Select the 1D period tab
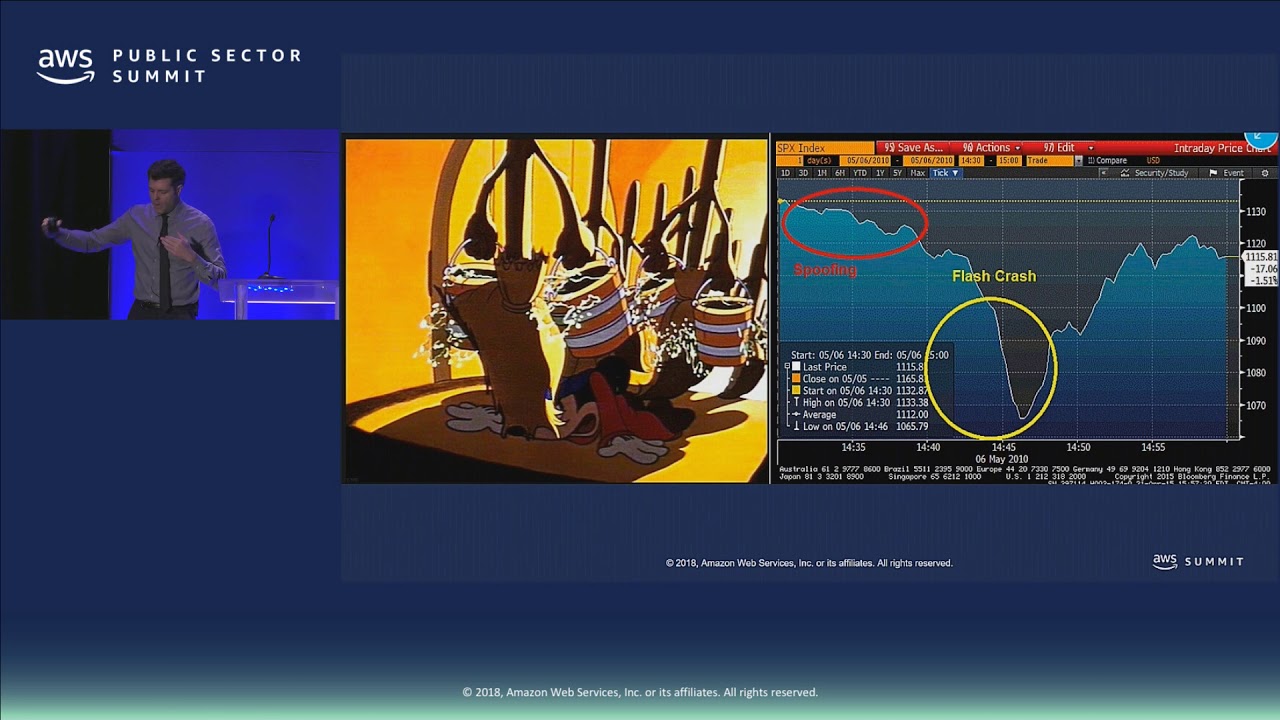1280x720 pixels. [785, 173]
